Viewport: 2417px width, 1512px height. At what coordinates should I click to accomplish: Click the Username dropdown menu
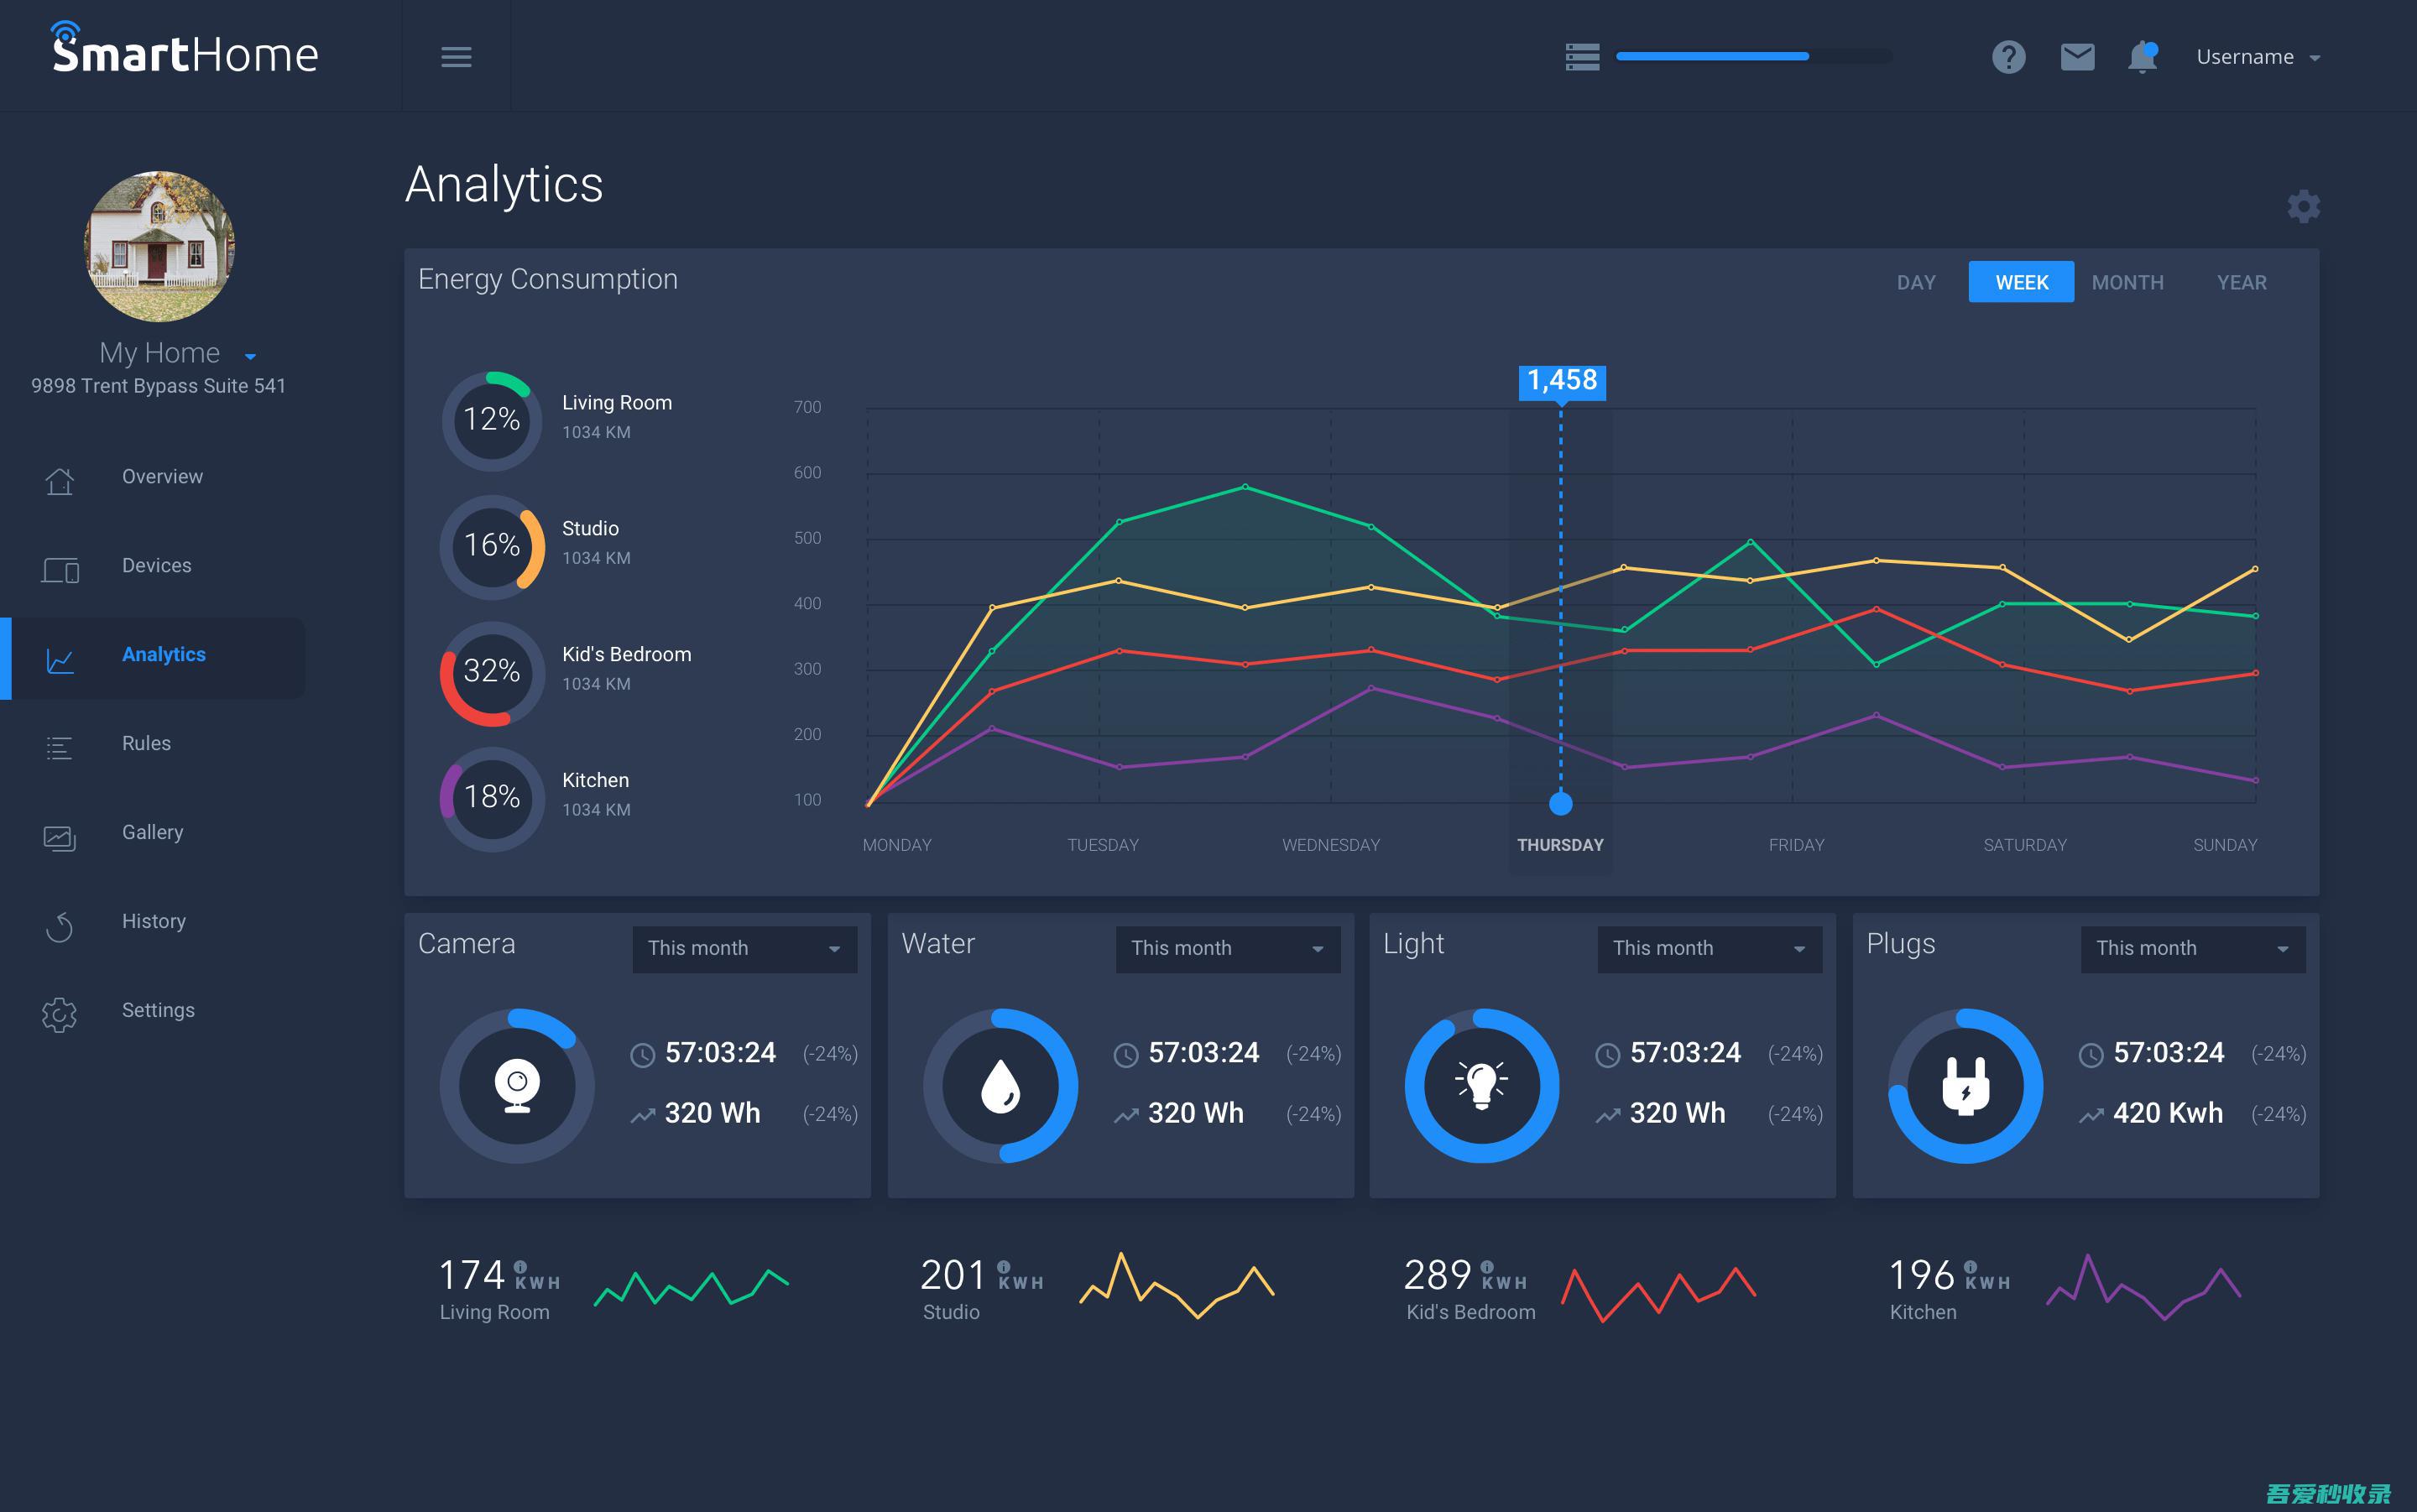[x=2262, y=55]
